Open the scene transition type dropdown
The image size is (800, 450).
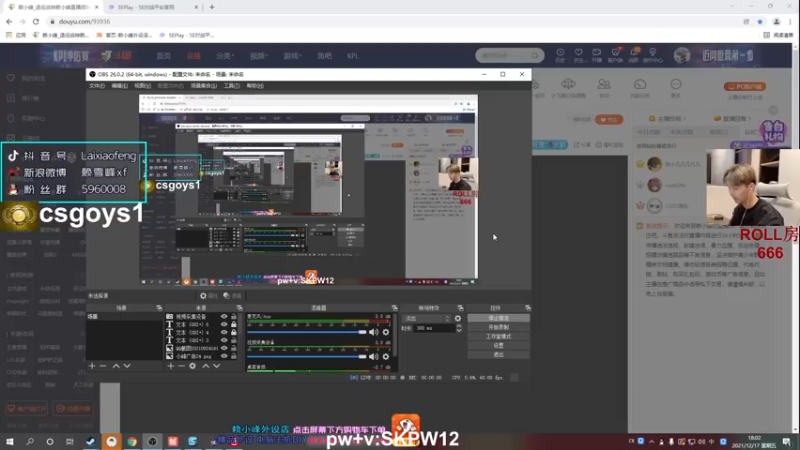click(427, 318)
